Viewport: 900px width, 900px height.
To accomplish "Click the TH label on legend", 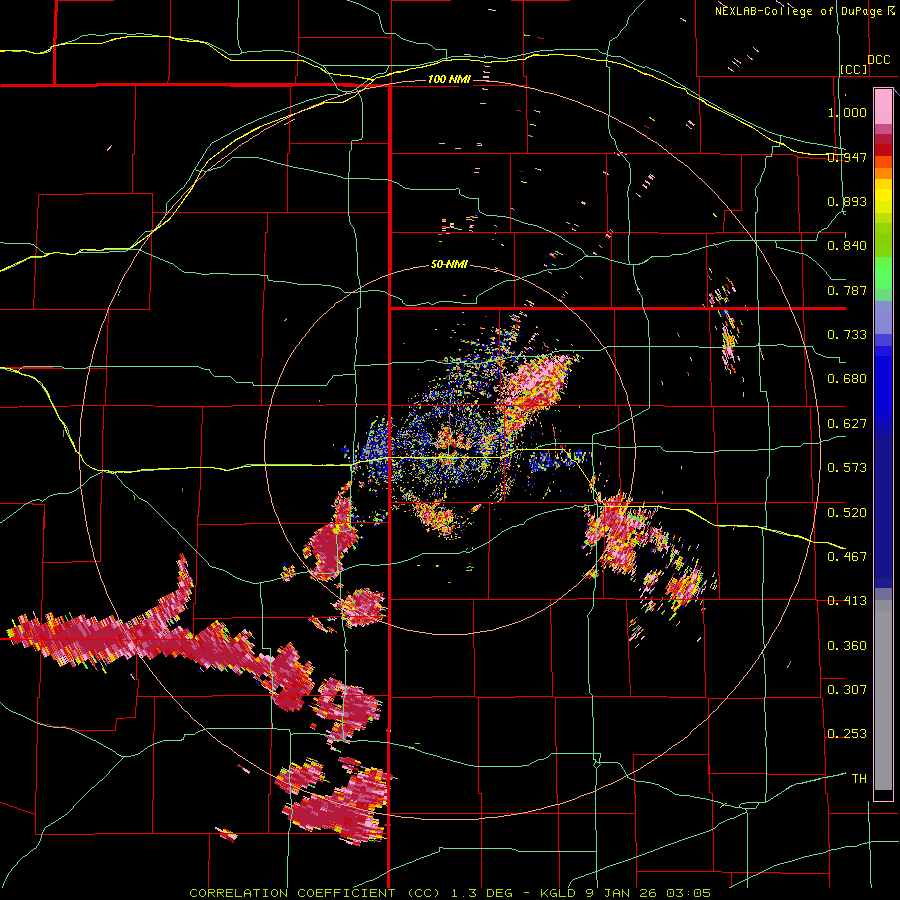I will click(859, 779).
